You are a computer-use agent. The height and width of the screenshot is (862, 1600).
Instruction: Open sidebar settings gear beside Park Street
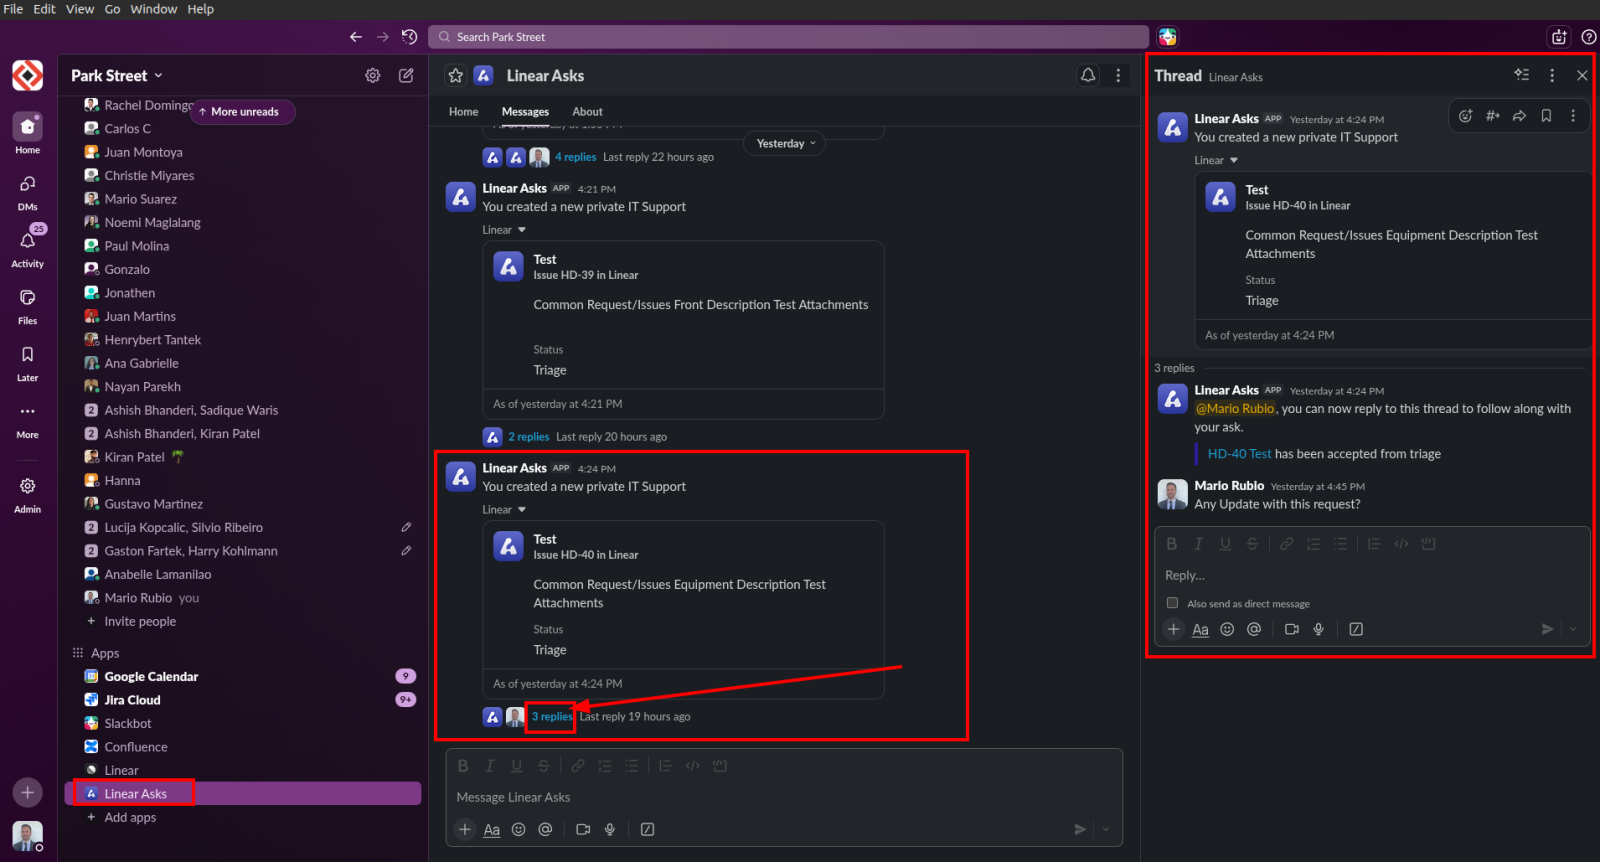(x=373, y=75)
